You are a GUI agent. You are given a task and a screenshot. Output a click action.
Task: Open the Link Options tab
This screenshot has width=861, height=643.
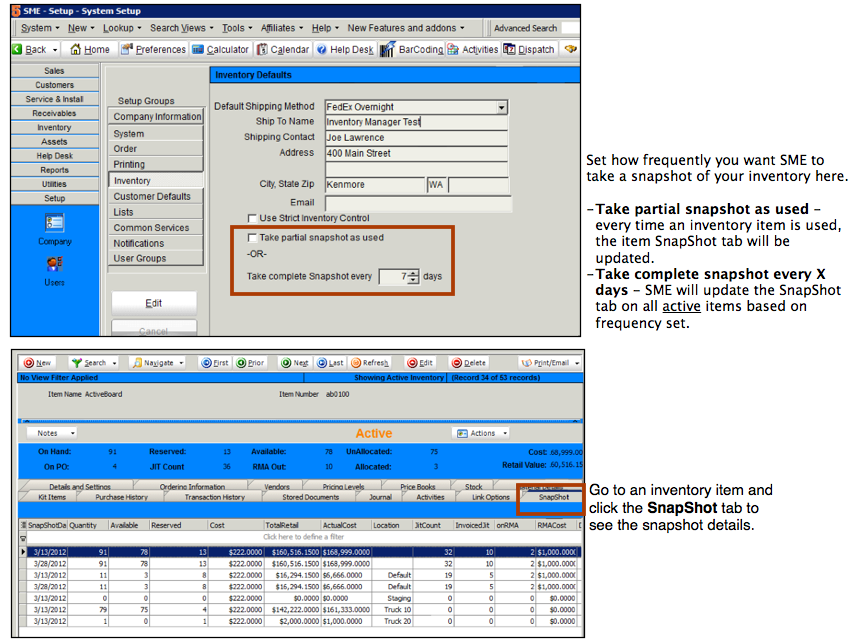(x=490, y=497)
